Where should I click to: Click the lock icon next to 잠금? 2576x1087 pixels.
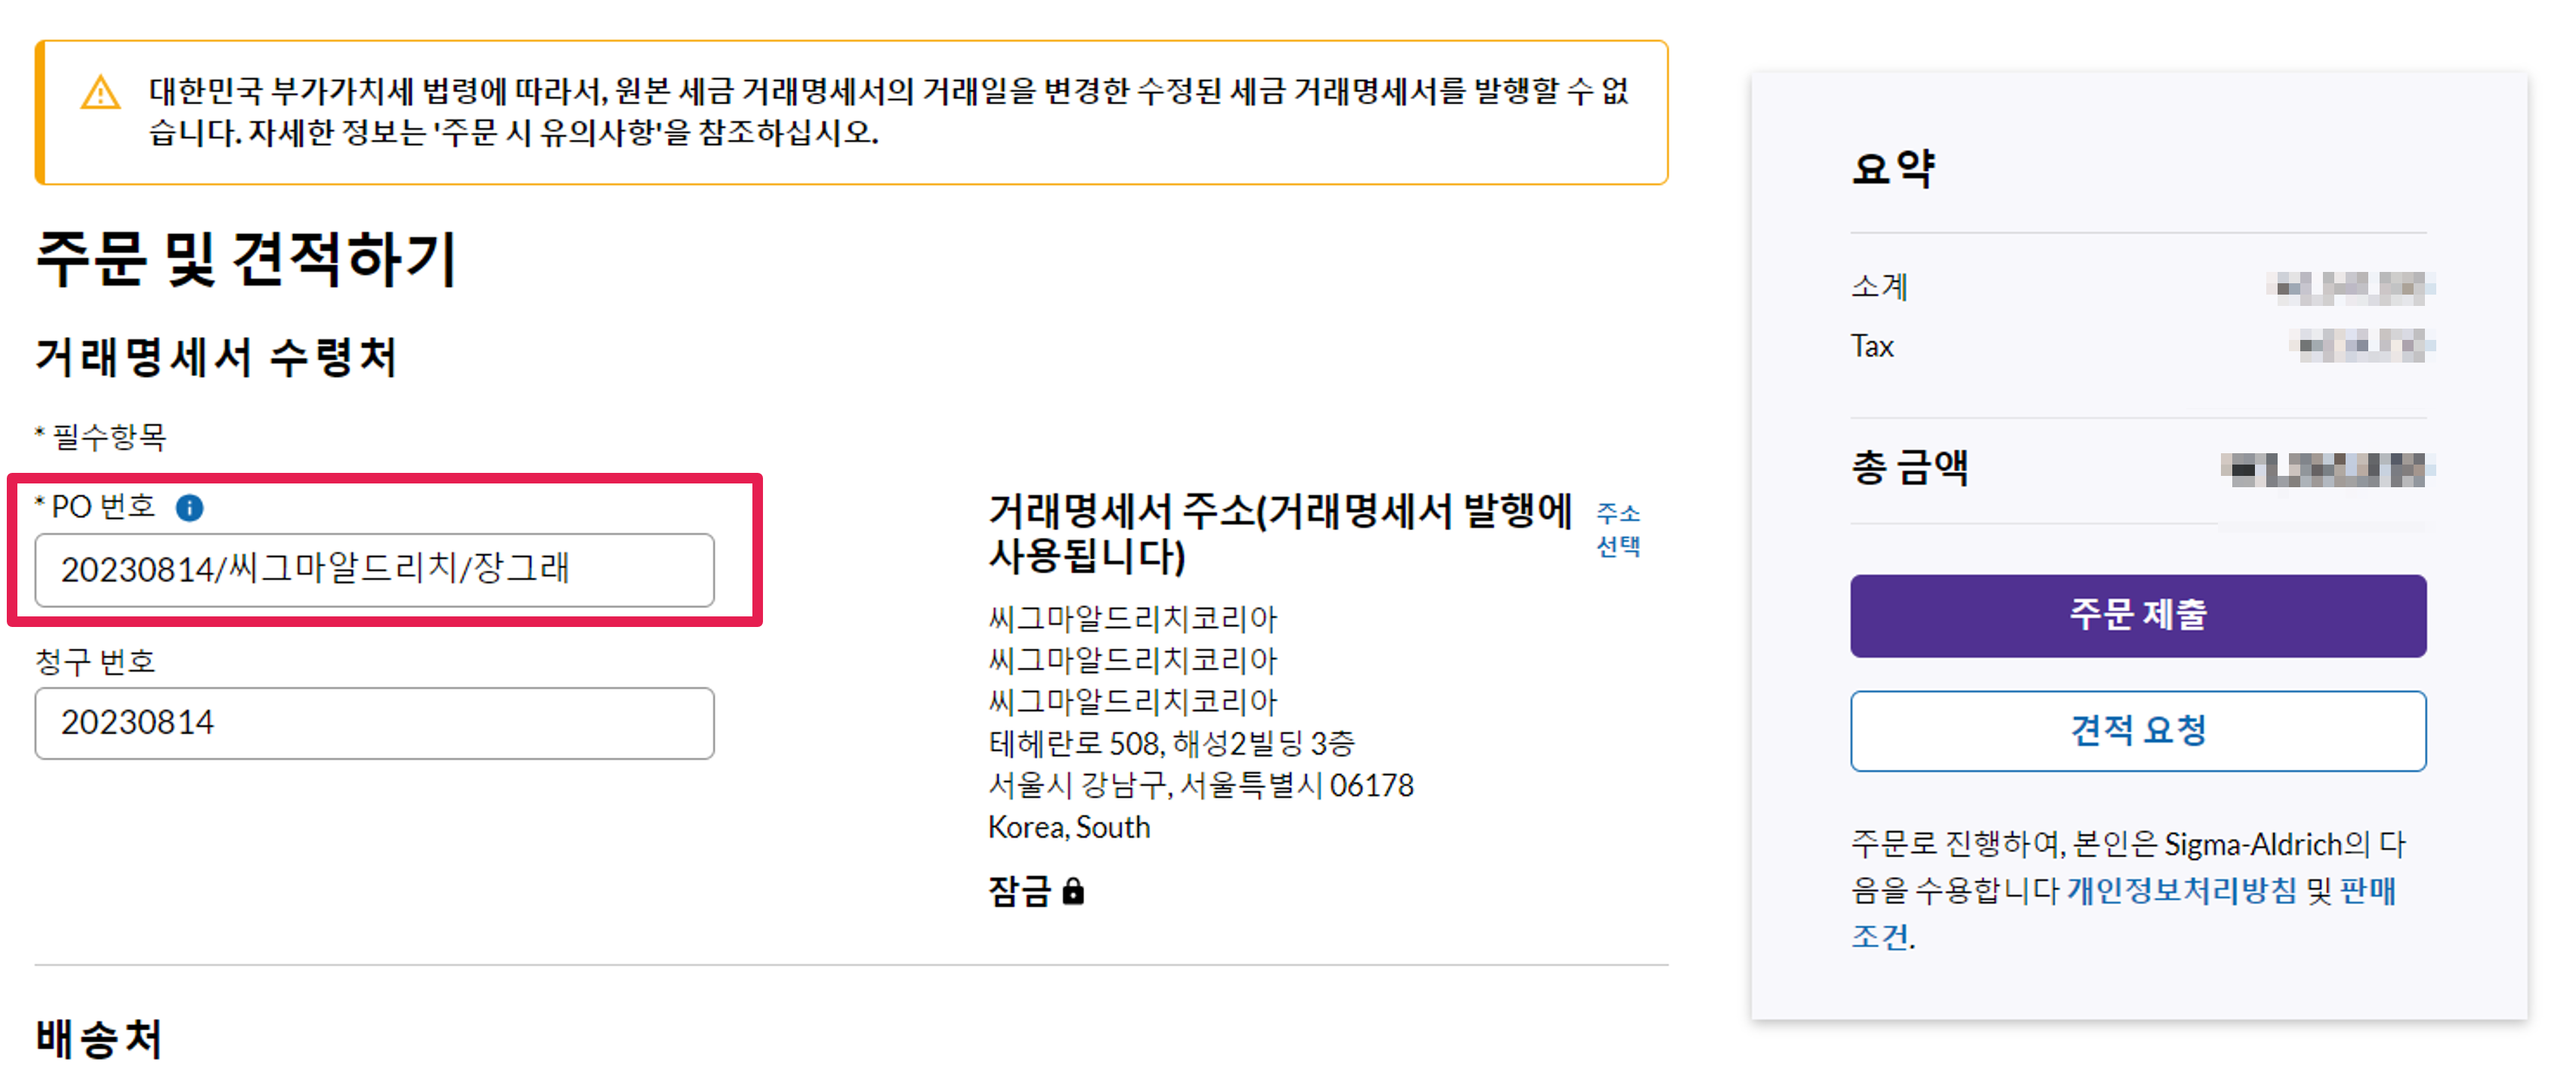[x=1073, y=891]
